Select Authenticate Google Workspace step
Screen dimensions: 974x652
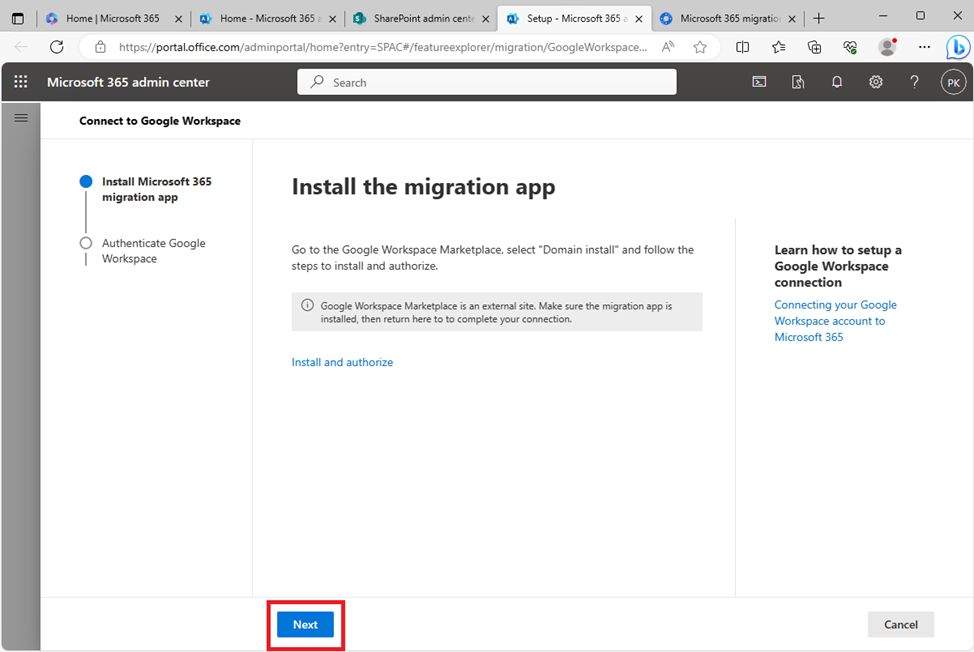153,251
